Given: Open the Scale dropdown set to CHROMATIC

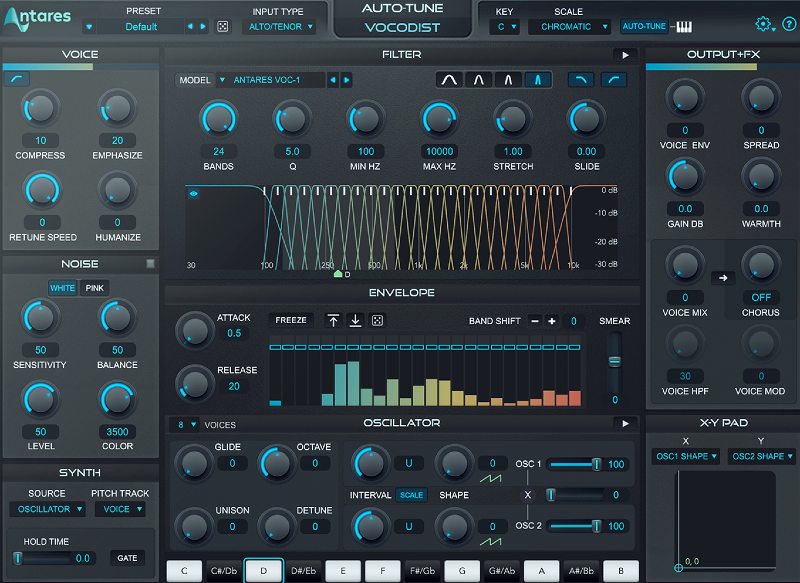Looking at the screenshot, I should [x=568, y=26].
